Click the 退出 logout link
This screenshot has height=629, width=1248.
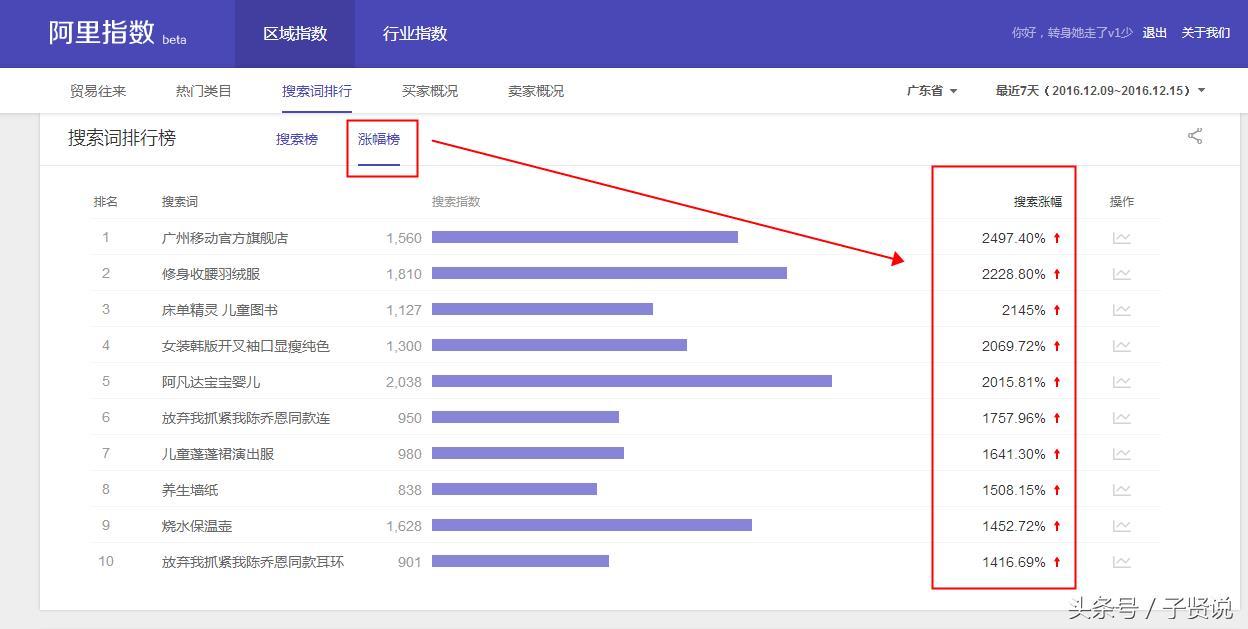[1155, 33]
